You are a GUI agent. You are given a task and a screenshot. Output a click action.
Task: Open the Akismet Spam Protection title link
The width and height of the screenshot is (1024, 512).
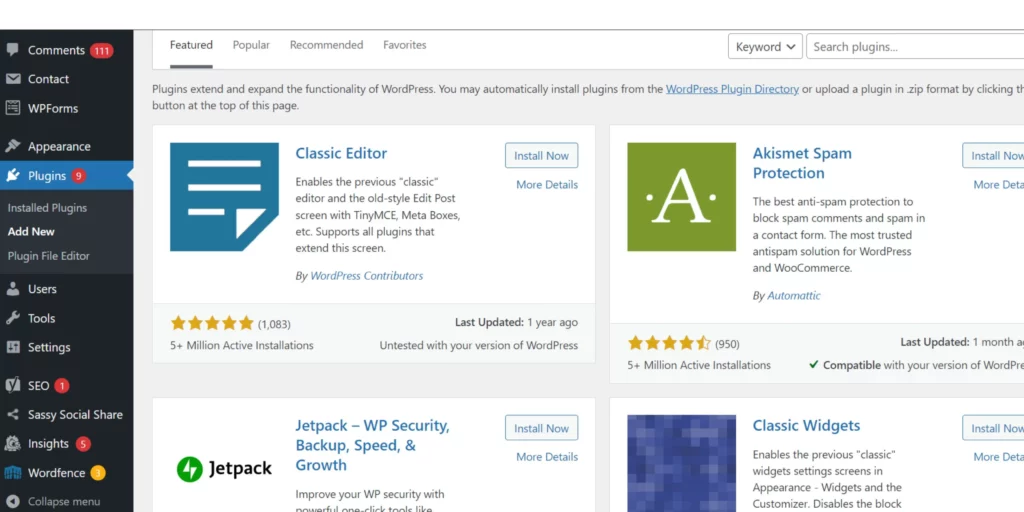tap(802, 163)
